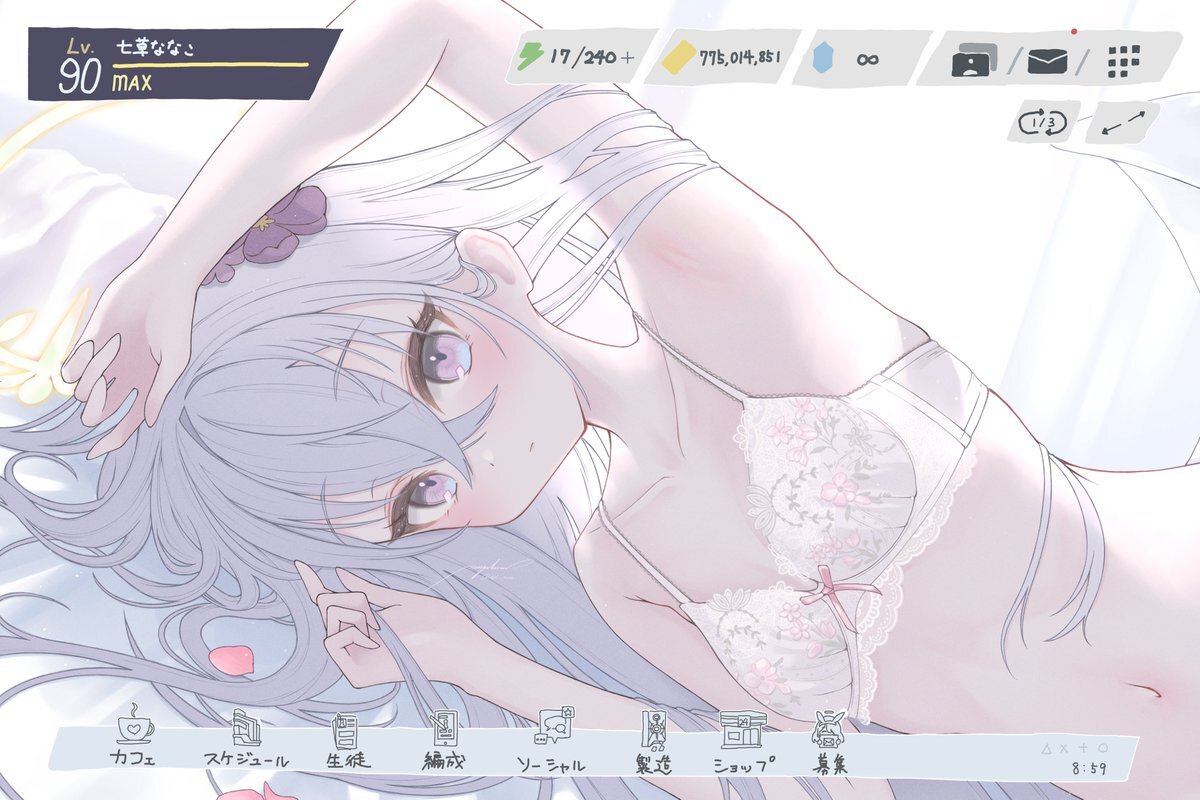Open the grid menu icon

[x=1124, y=62]
